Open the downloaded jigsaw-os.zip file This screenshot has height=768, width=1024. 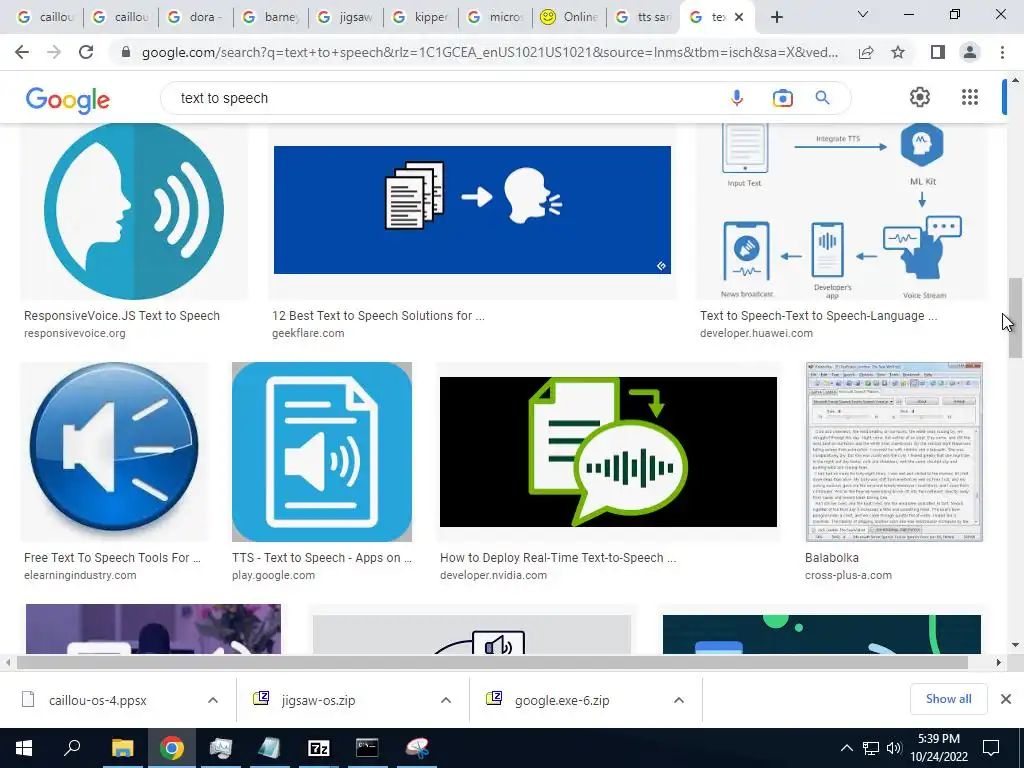pos(318,700)
